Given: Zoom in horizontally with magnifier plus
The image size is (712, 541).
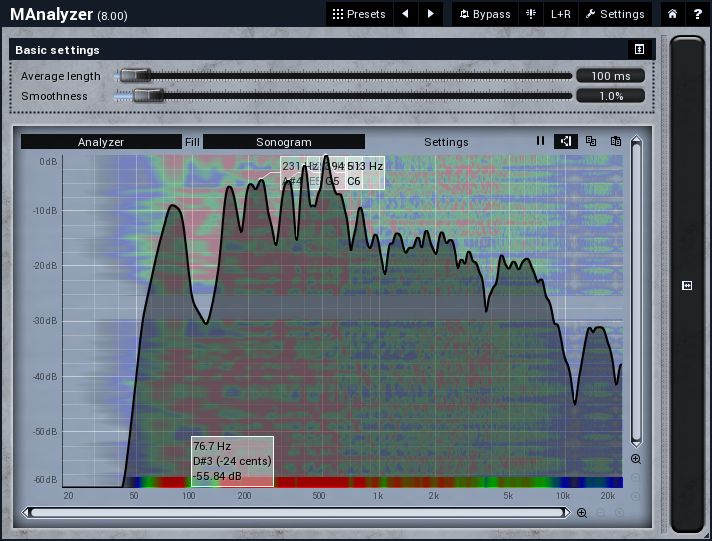Looking at the screenshot, I should coord(582,513).
